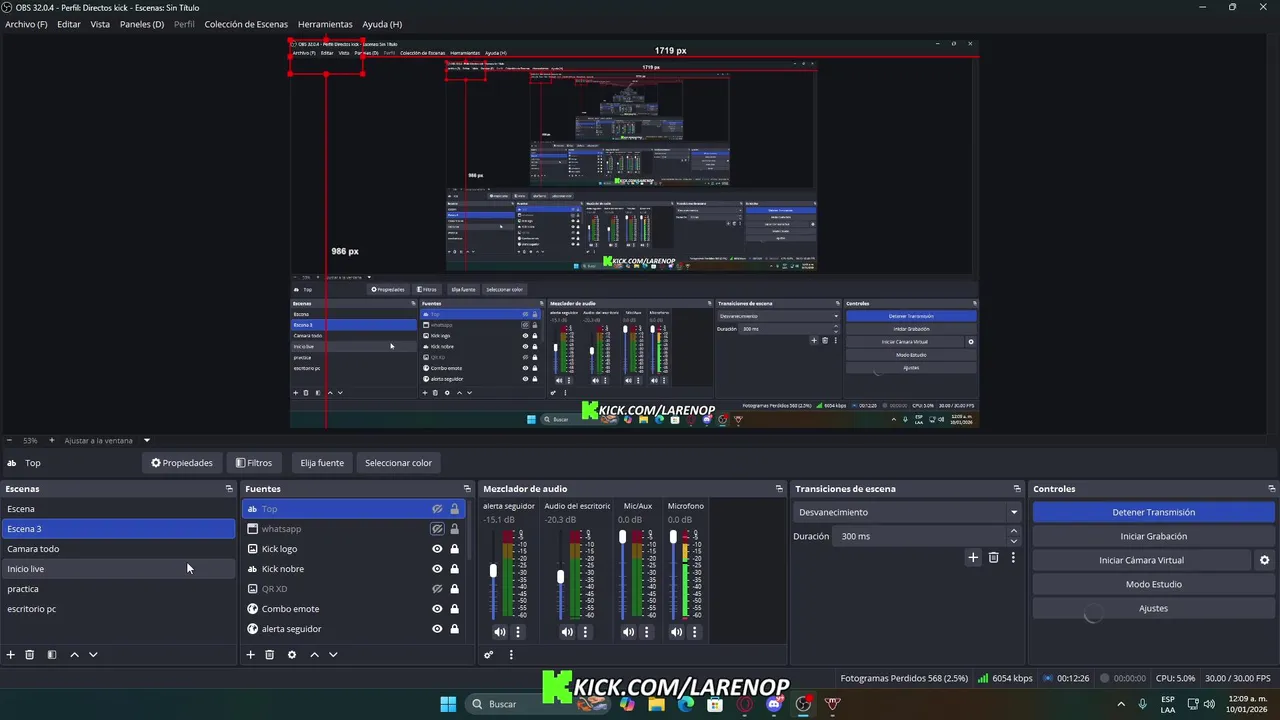Screen dimensions: 1280x720
Task: Increase the transition duration with up stepper
Action: (1014, 532)
